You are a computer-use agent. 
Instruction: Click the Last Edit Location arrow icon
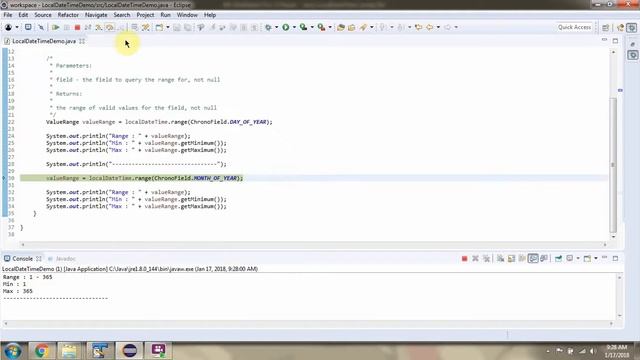pos(418,27)
